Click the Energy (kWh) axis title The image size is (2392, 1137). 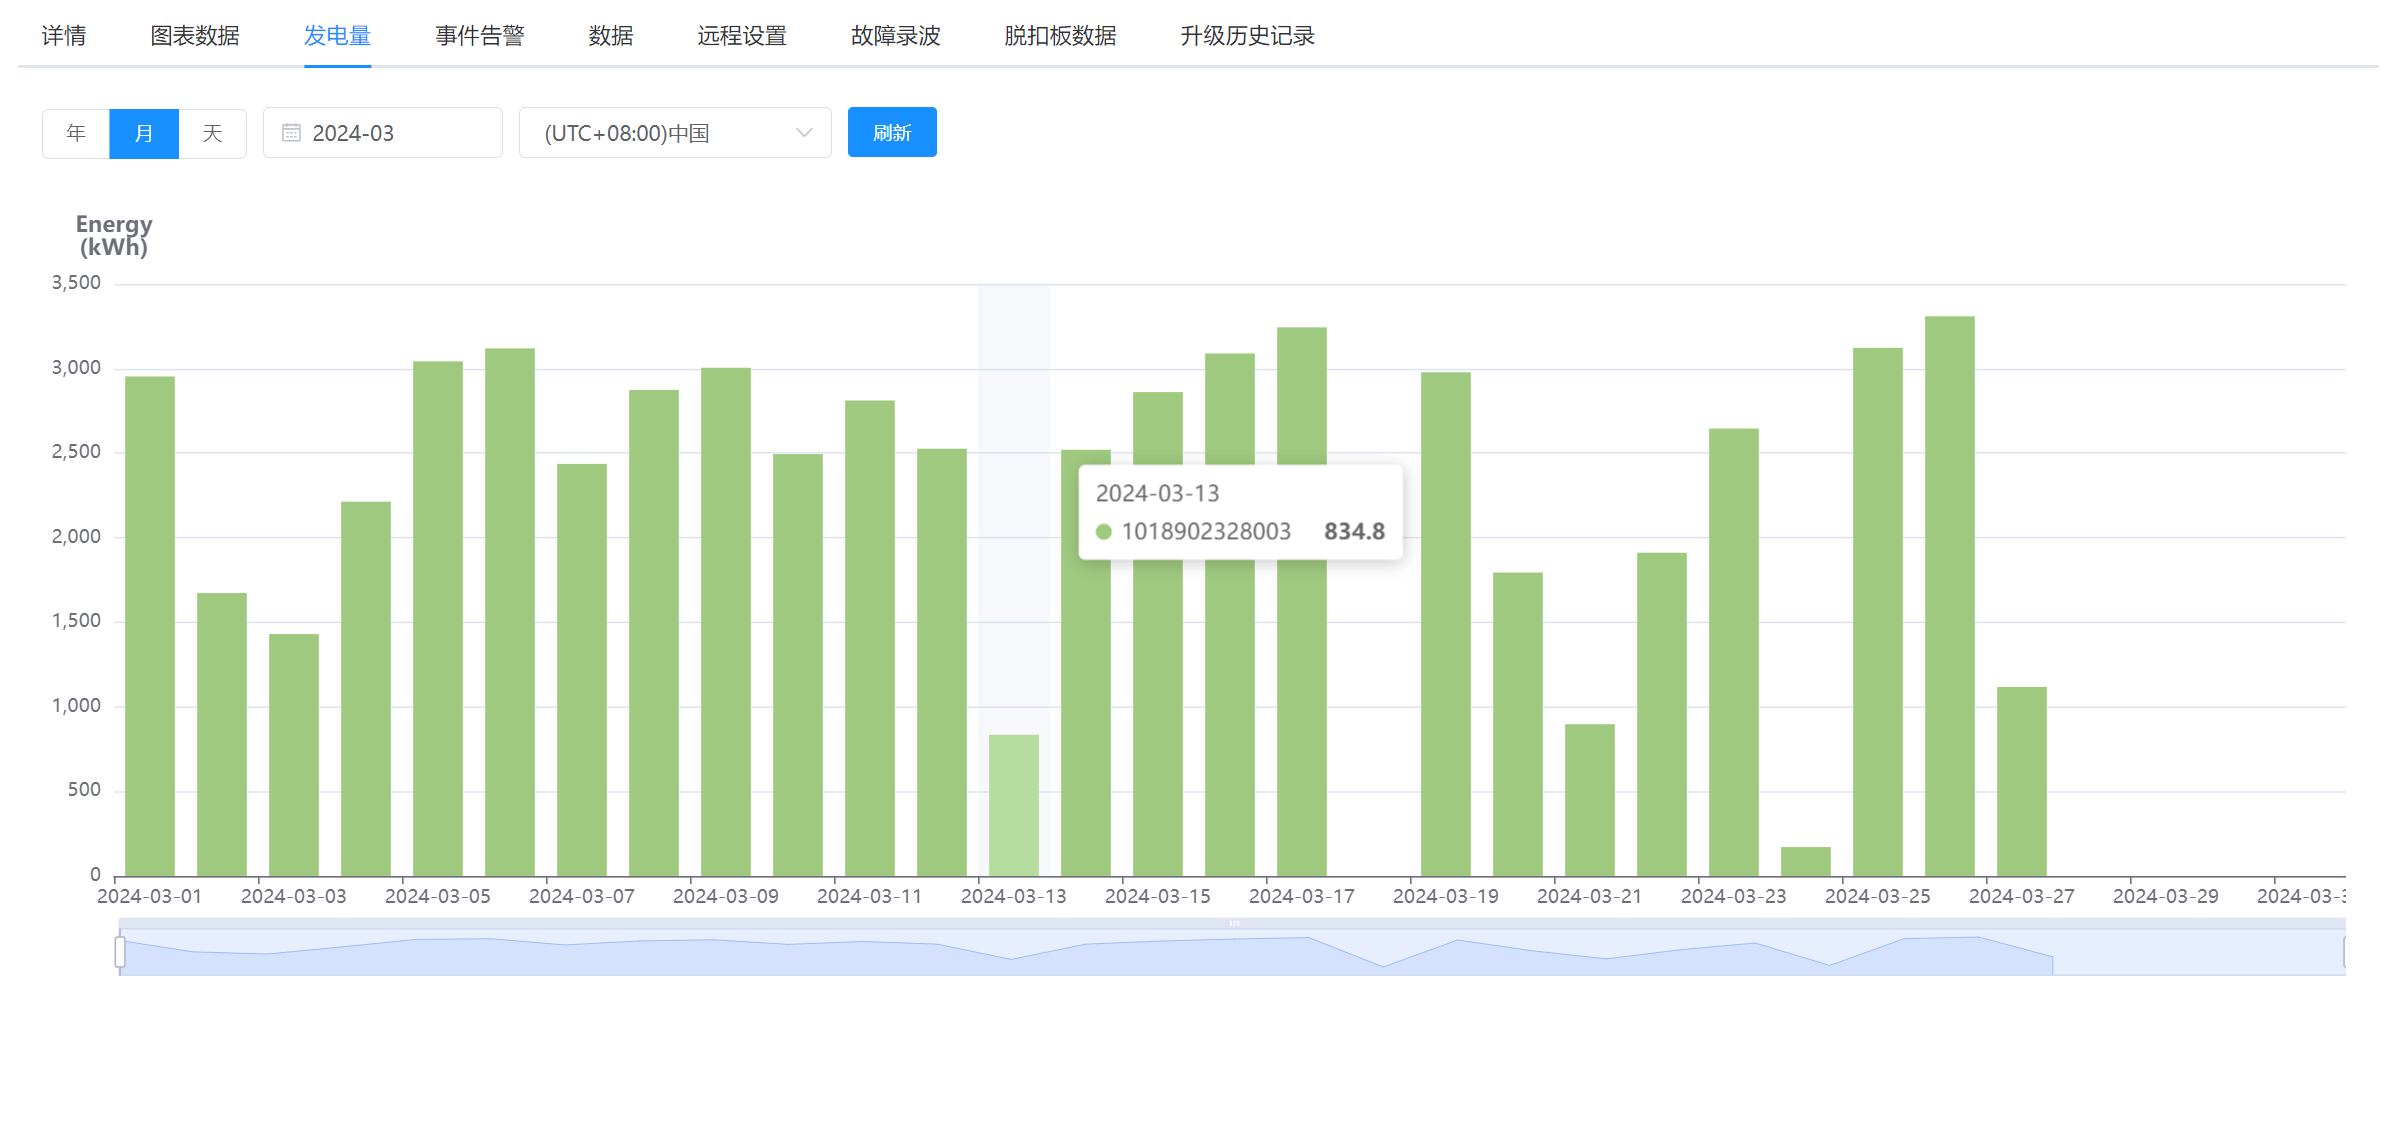pos(114,236)
